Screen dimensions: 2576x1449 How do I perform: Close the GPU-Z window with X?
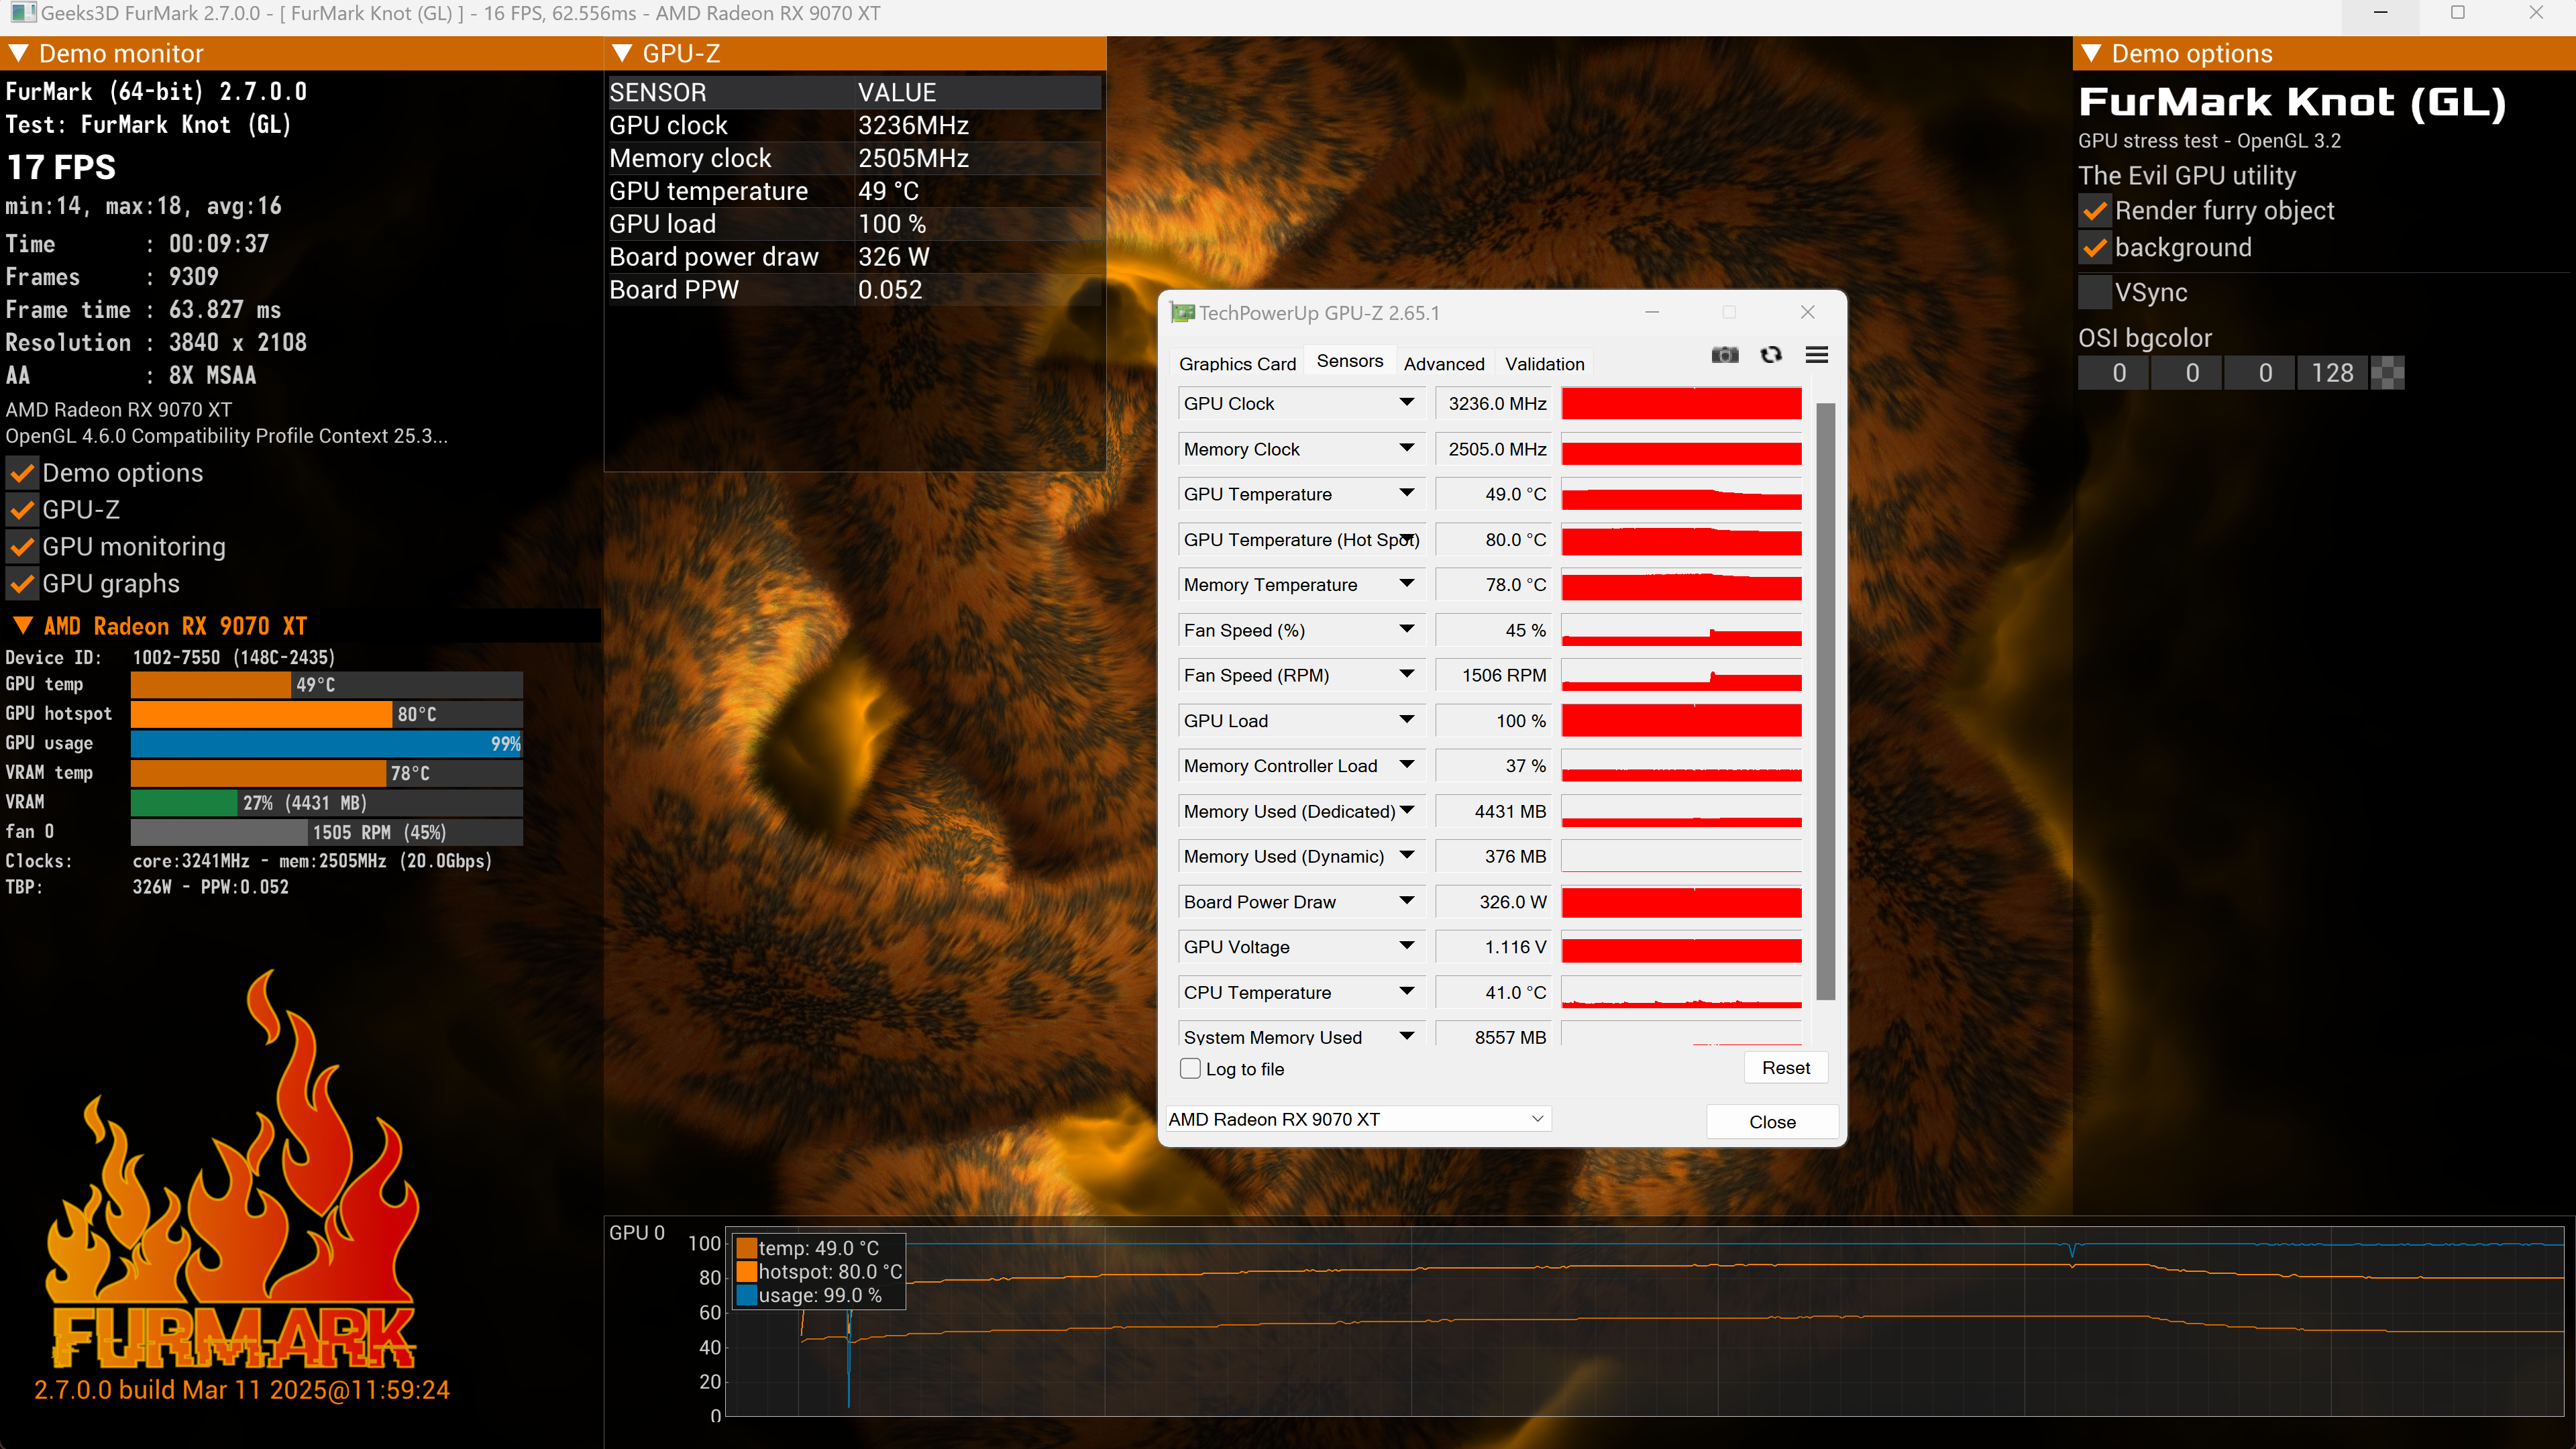[1807, 312]
